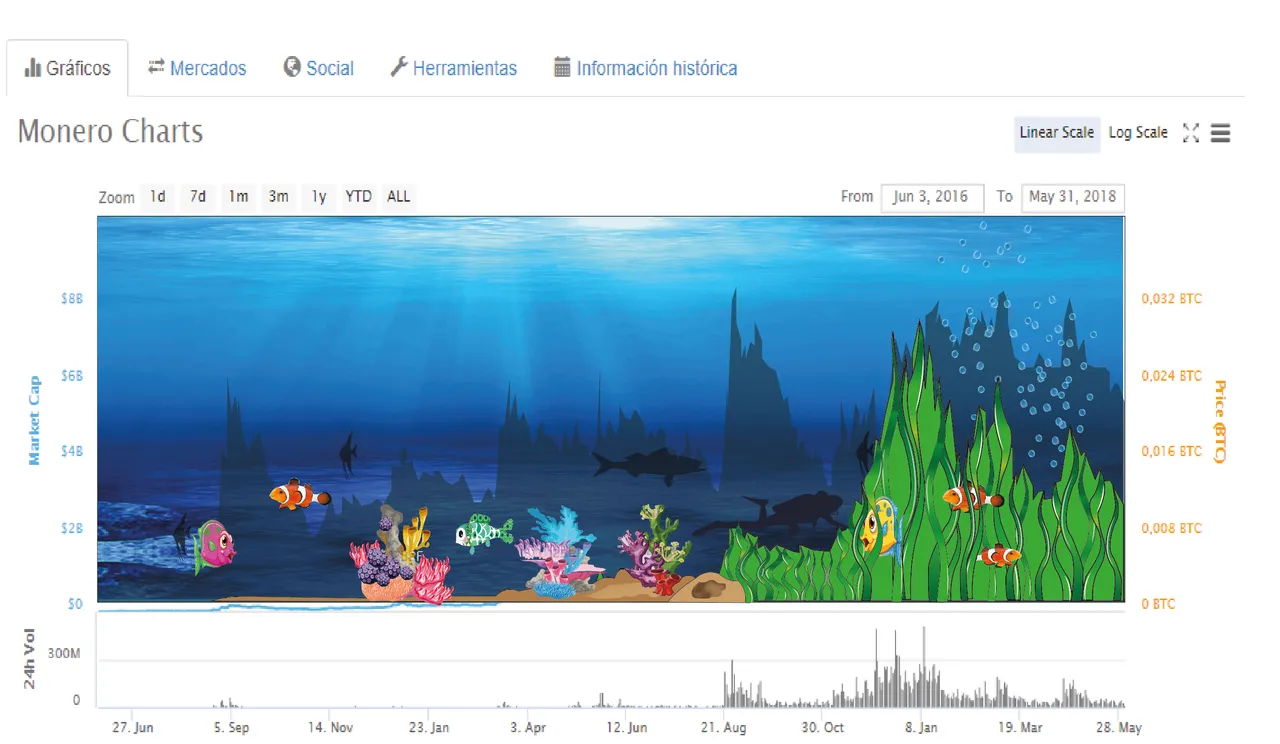Click the Monero Charts heading

(x=110, y=132)
